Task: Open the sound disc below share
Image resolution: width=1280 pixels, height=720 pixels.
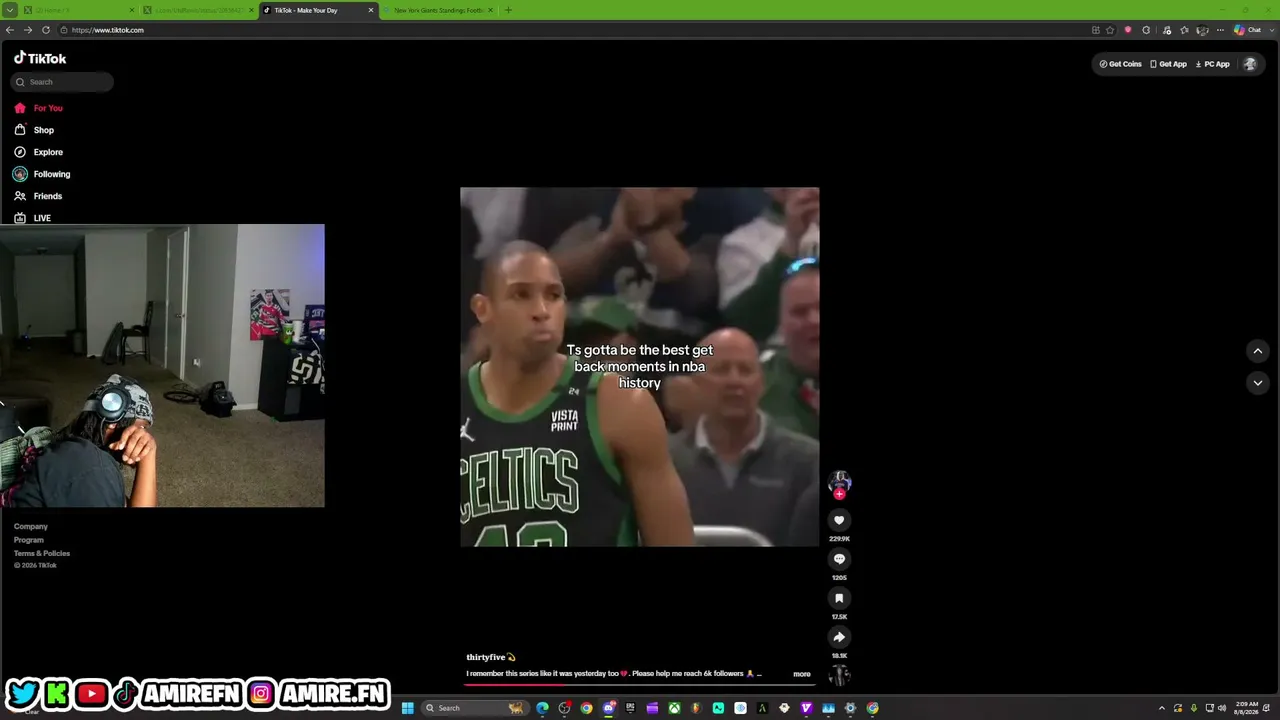Action: coord(839,675)
